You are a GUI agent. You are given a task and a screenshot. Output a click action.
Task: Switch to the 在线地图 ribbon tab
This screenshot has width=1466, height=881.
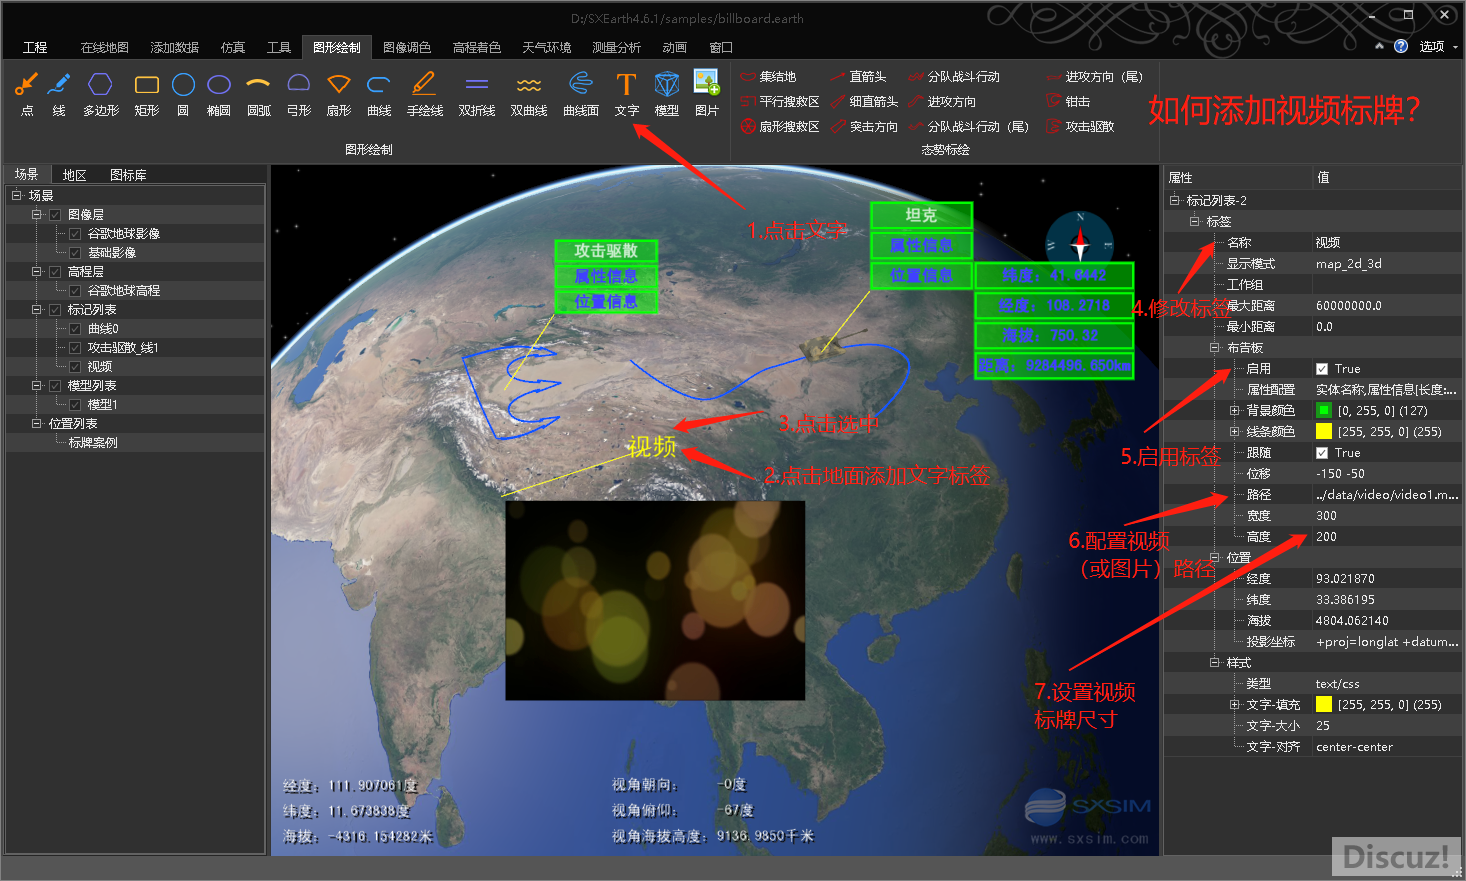(105, 47)
